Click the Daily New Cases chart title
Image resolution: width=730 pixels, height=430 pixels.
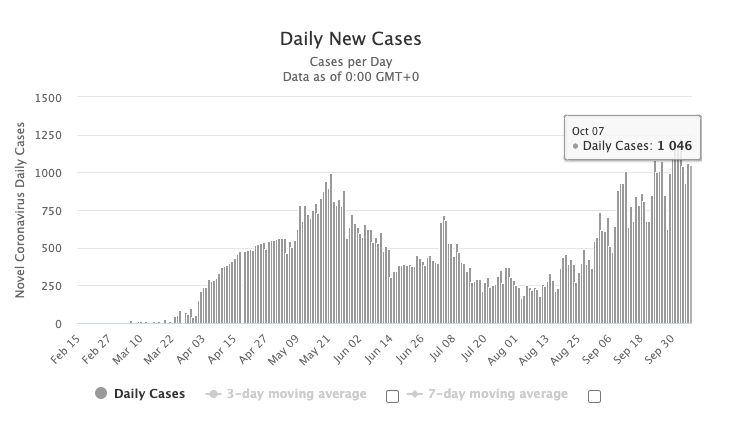pos(351,39)
